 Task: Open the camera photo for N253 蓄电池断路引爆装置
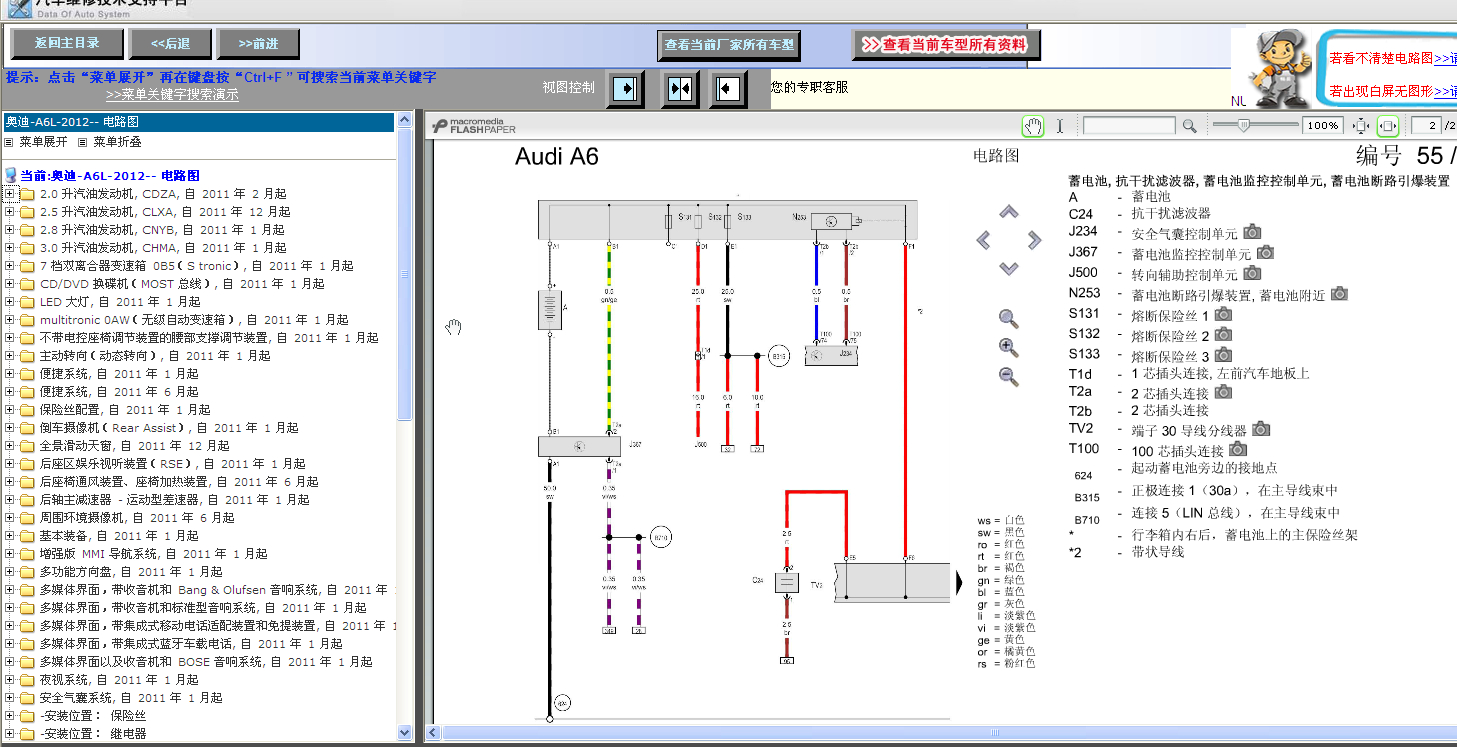coord(1339,293)
